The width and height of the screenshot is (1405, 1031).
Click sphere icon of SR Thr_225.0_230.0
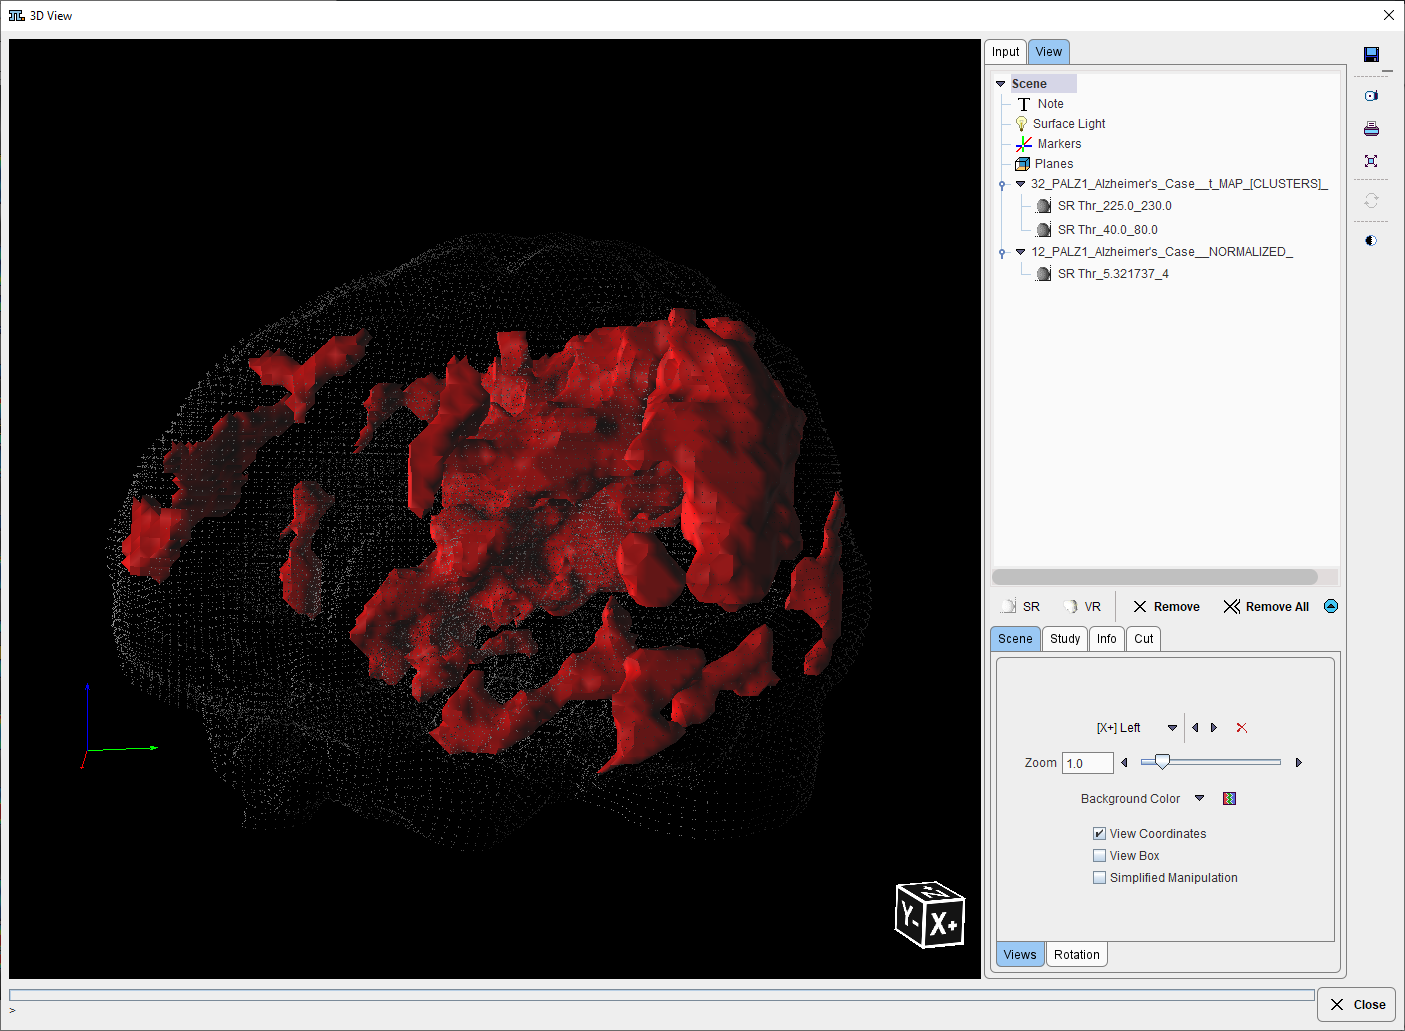coord(1044,206)
